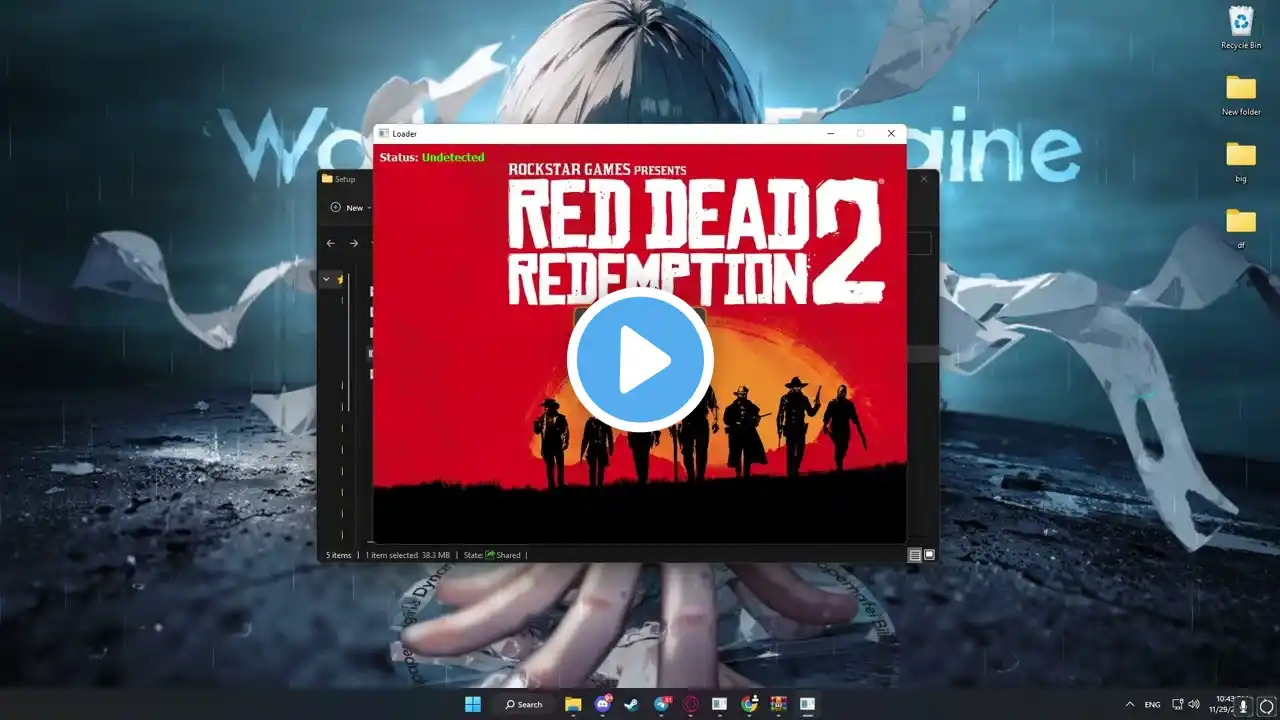Click the 'Loader' window title text
1280x720 pixels.
click(x=405, y=133)
